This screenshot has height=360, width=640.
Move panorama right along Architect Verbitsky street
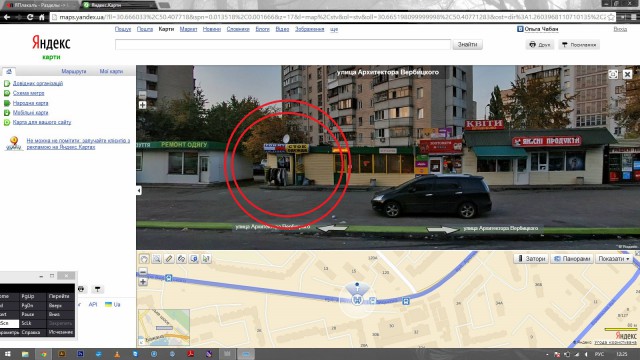tap(443, 229)
